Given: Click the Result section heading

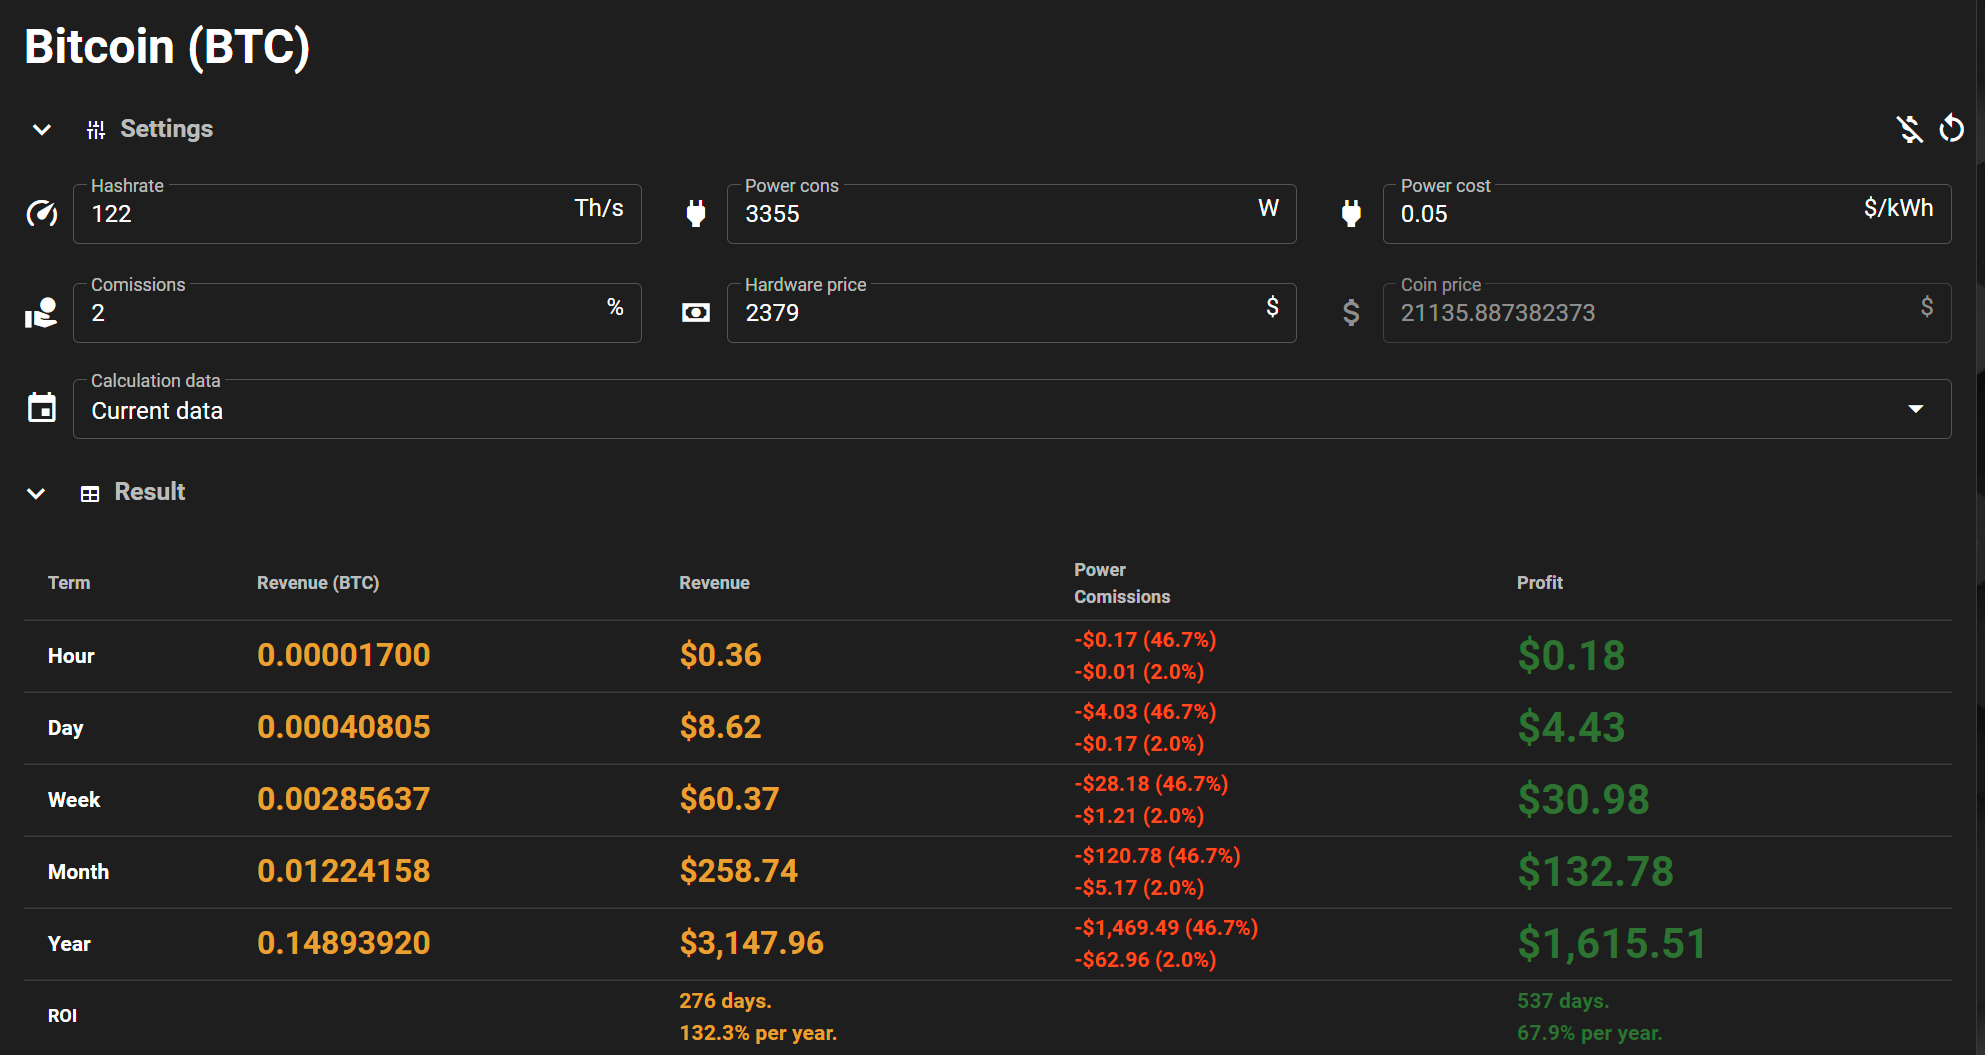Looking at the screenshot, I should (150, 492).
